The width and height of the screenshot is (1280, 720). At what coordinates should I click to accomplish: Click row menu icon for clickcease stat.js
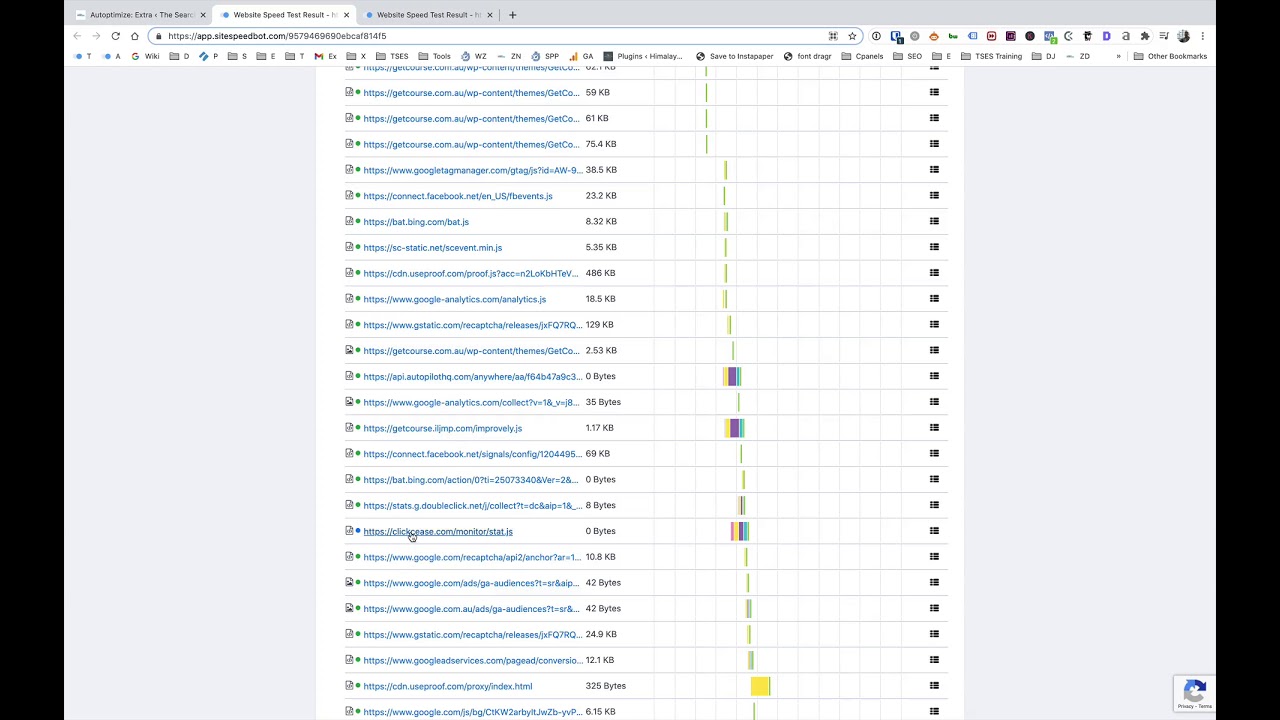pos(934,531)
